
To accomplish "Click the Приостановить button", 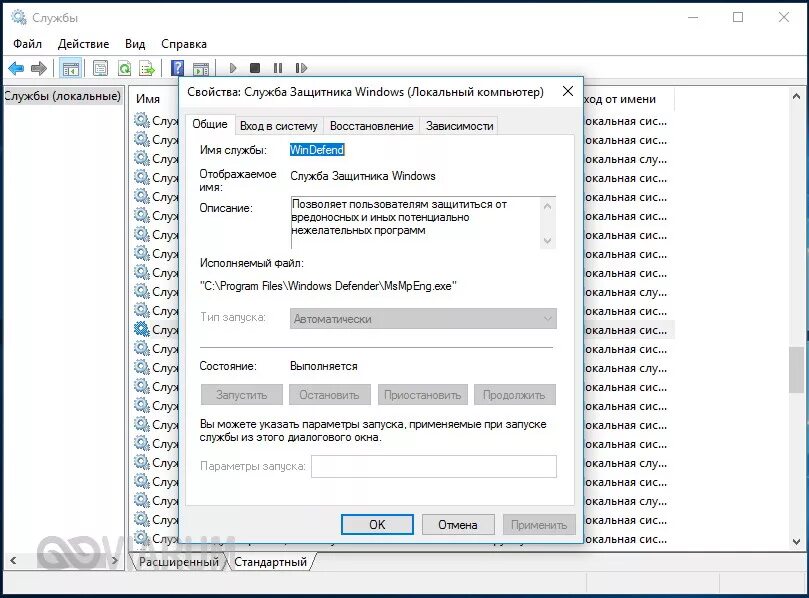I will [x=423, y=395].
